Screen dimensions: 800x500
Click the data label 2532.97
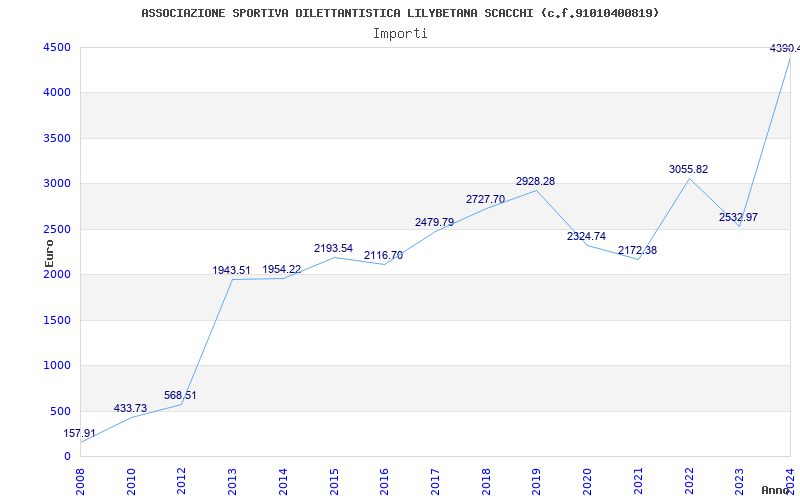pyautogui.click(x=738, y=217)
